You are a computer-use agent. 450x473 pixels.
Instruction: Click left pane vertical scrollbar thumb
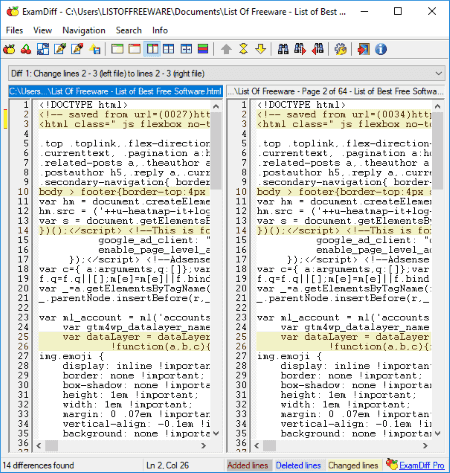click(216, 151)
